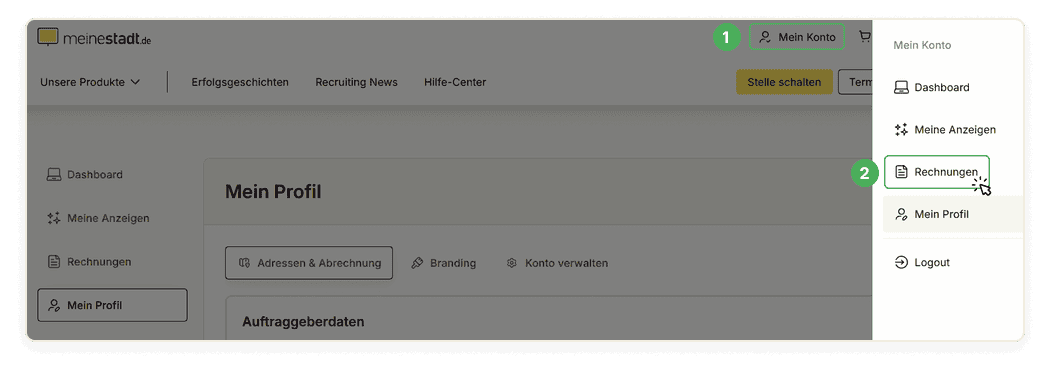
Task: Click the Konto verwalten gear icon
Action: 512,263
